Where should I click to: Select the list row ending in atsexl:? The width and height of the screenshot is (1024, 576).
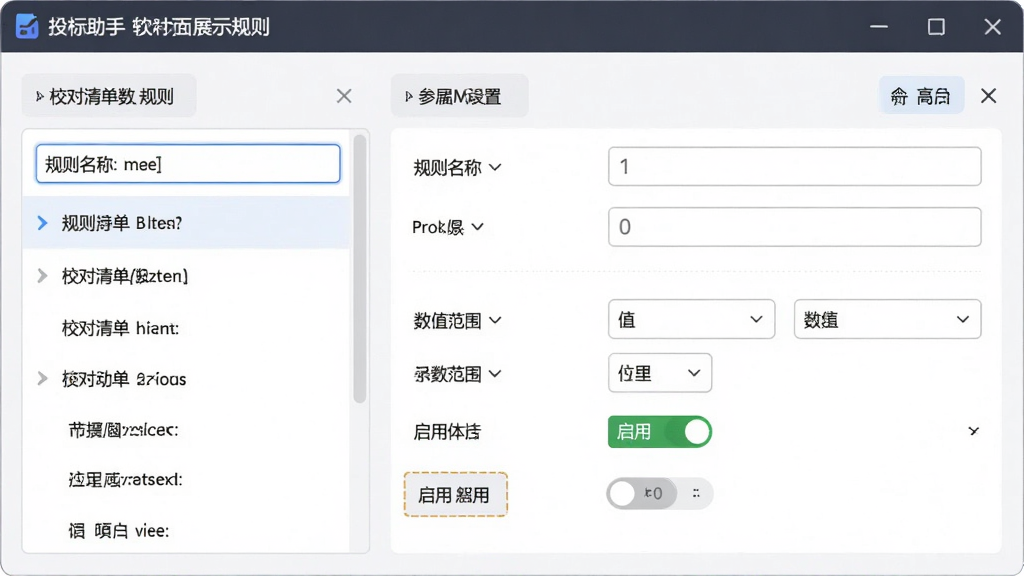(x=186, y=480)
